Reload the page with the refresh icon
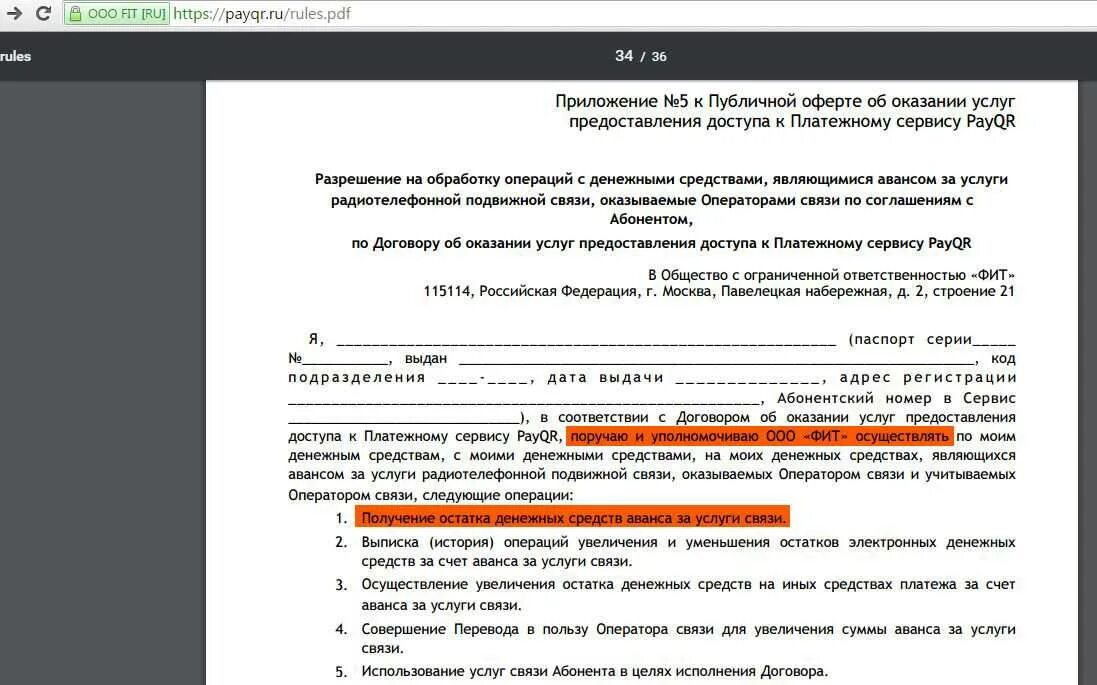Image resolution: width=1097 pixels, height=685 pixels. click(43, 13)
